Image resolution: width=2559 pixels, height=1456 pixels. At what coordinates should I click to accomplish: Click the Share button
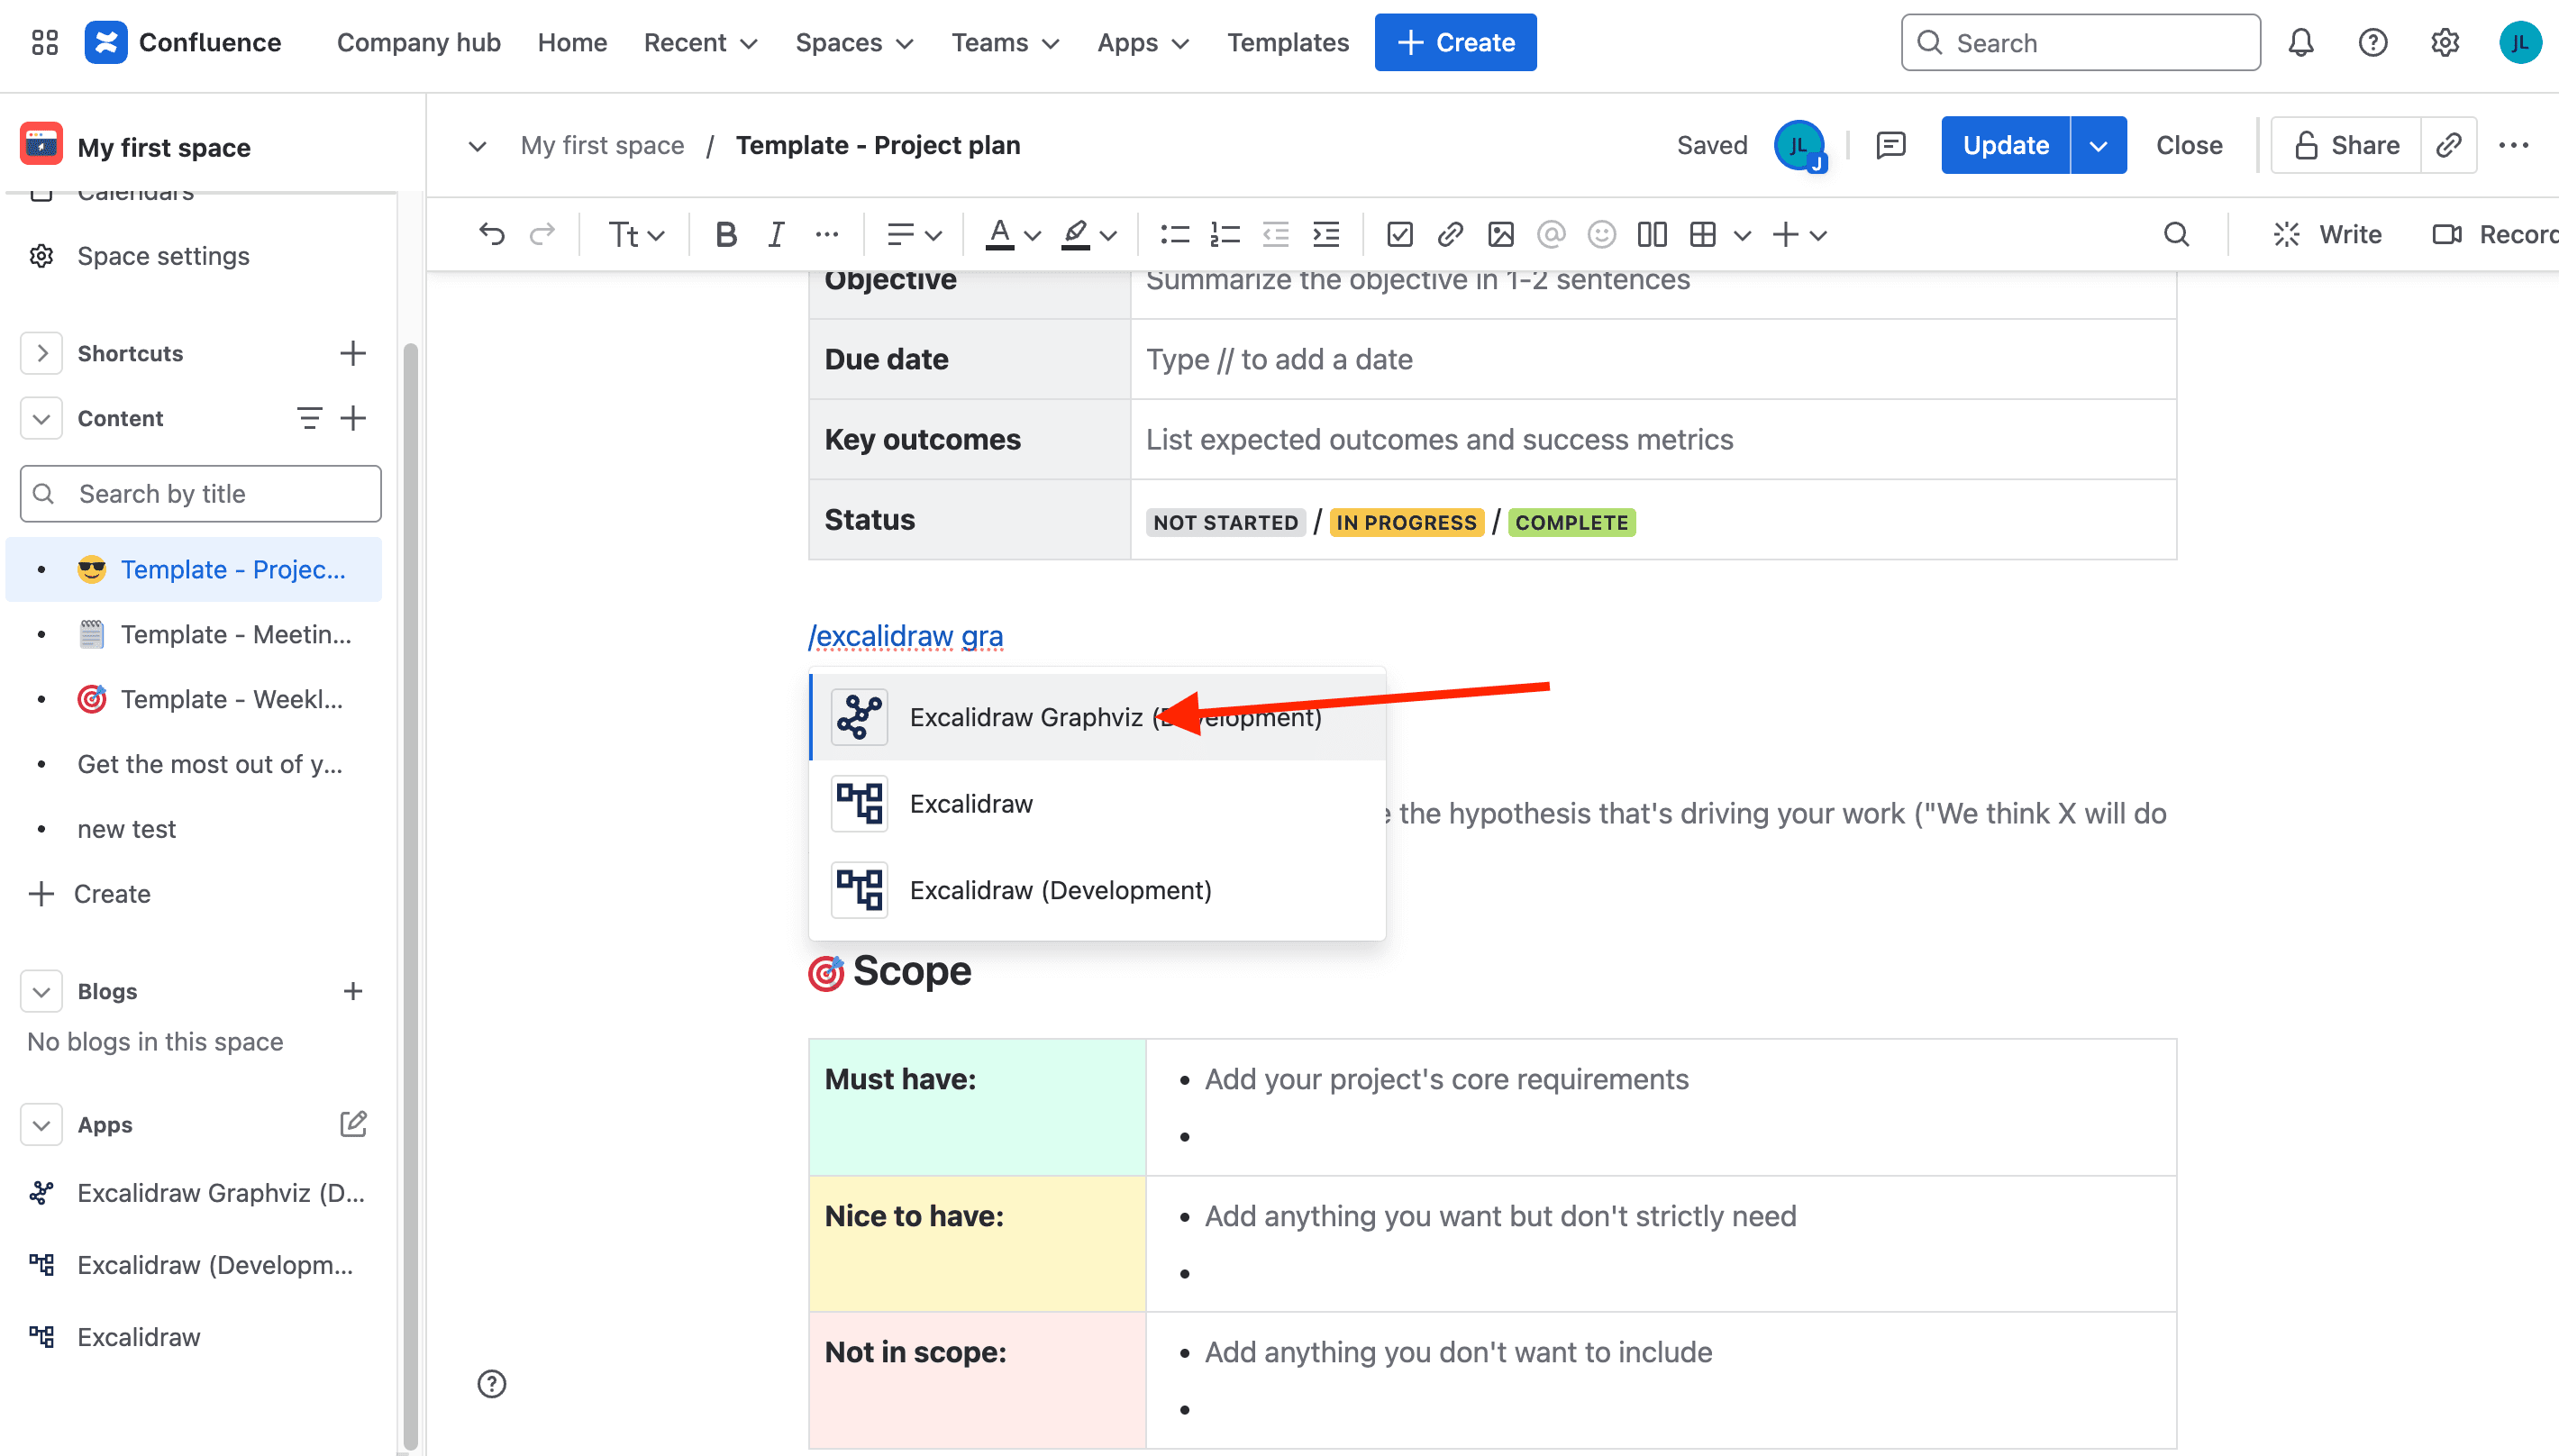coord(2345,145)
